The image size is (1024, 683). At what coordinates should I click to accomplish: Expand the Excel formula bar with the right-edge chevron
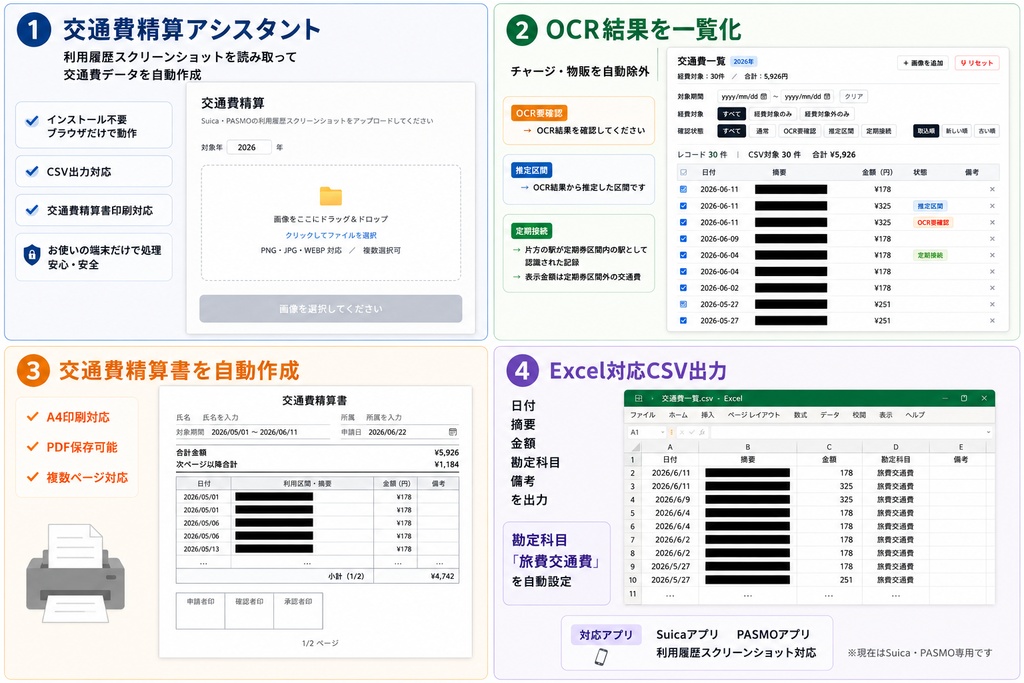988,432
